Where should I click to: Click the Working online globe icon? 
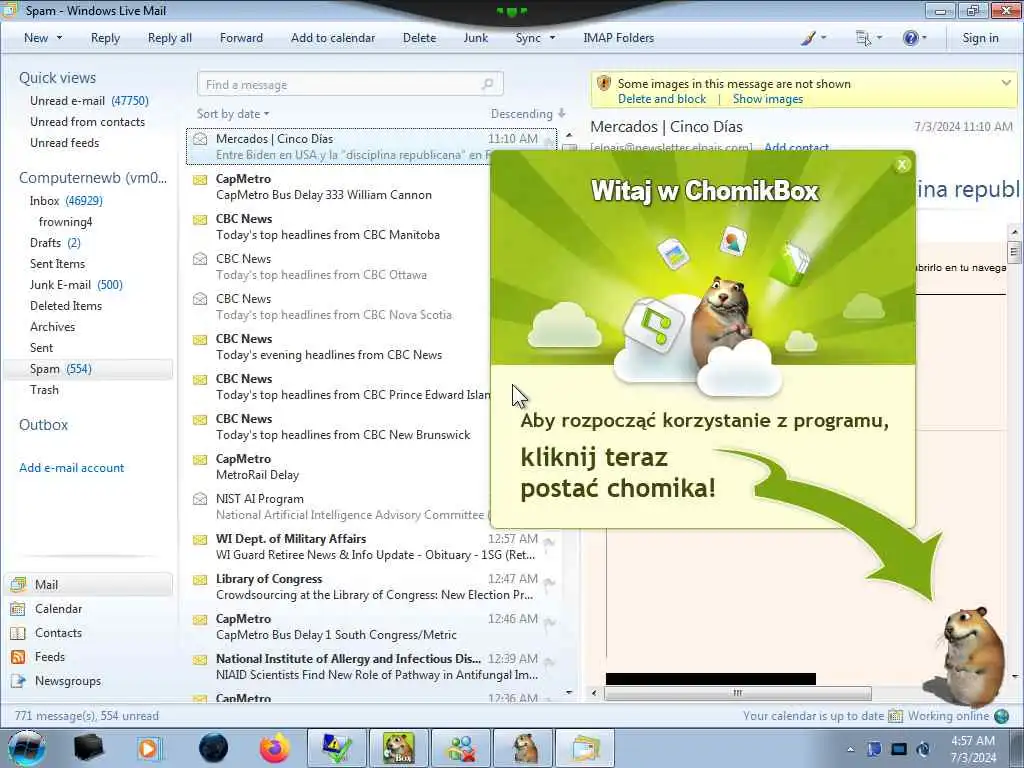[1001, 716]
